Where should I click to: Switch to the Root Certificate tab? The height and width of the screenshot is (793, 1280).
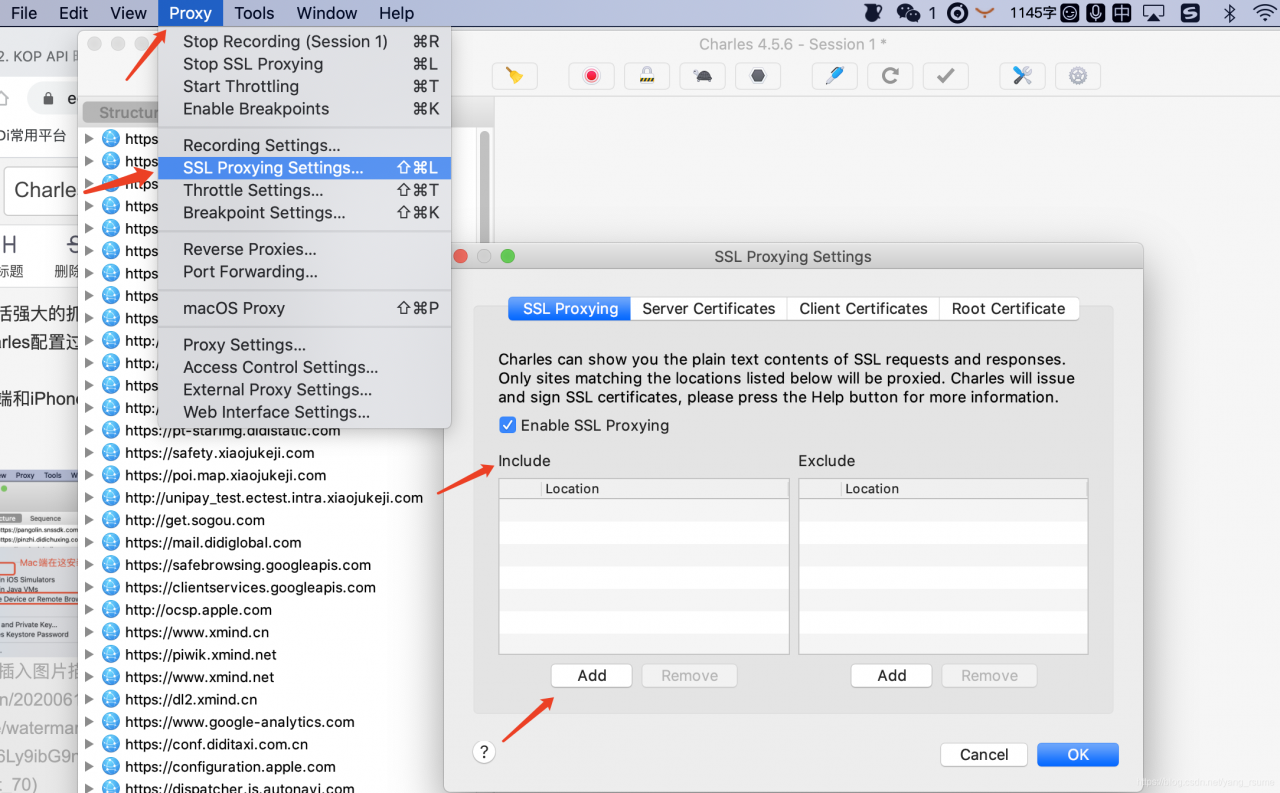pos(1008,309)
